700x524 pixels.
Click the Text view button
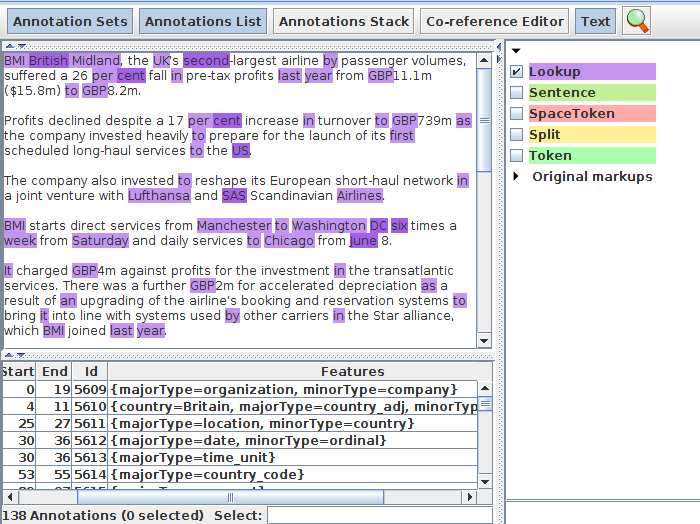(x=595, y=21)
